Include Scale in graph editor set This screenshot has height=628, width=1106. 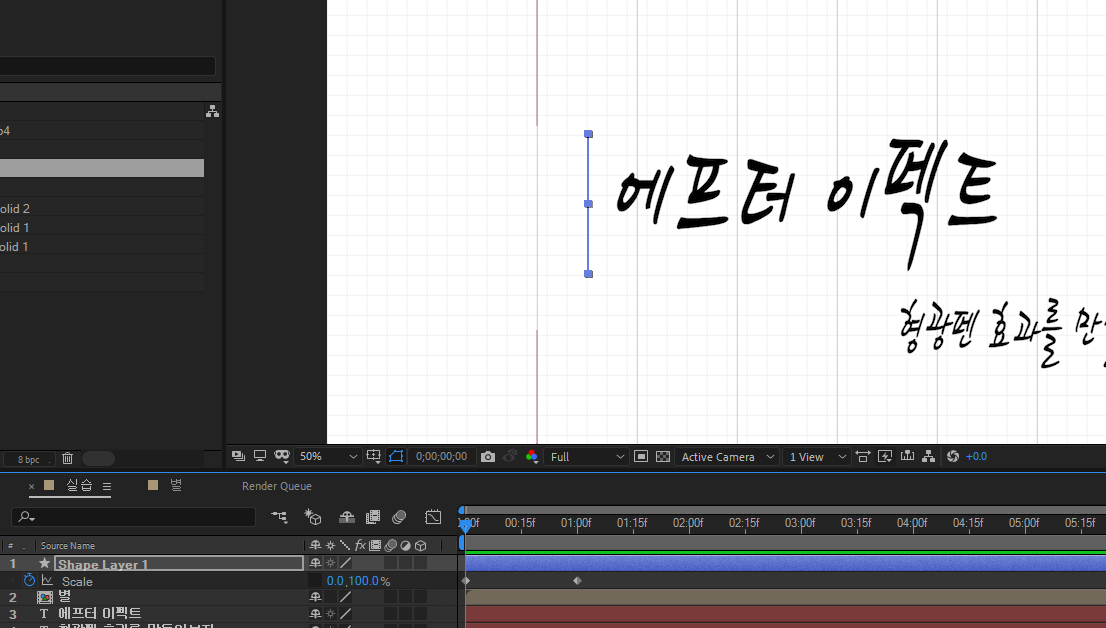click(47, 580)
